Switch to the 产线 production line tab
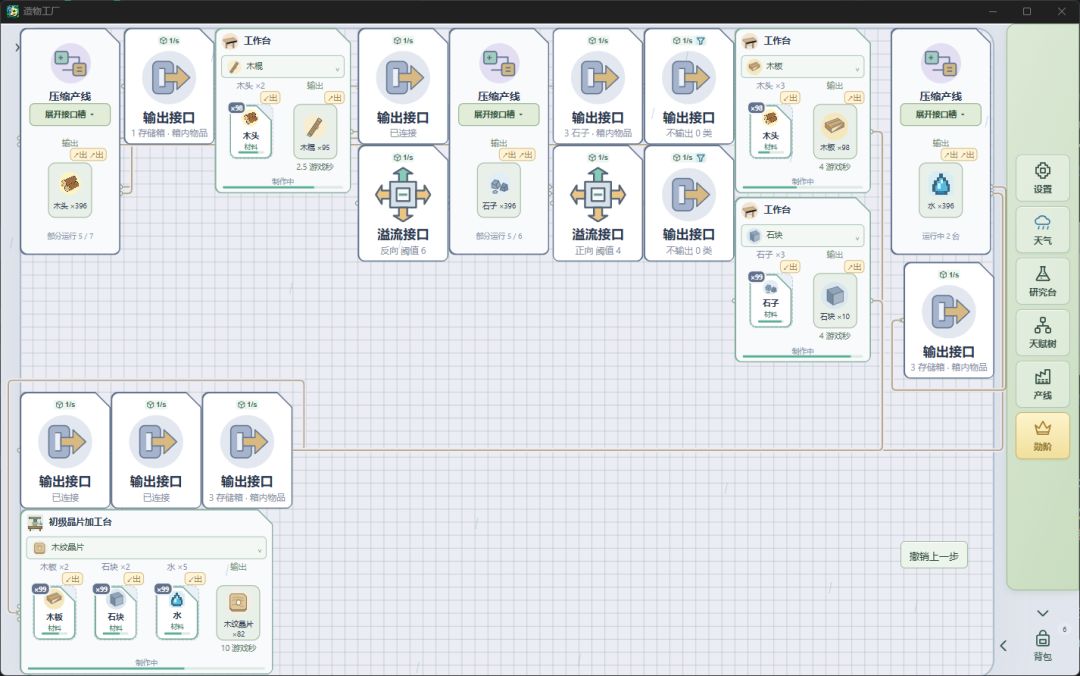Screen dimensions: 1080x676 click(x=1042, y=385)
